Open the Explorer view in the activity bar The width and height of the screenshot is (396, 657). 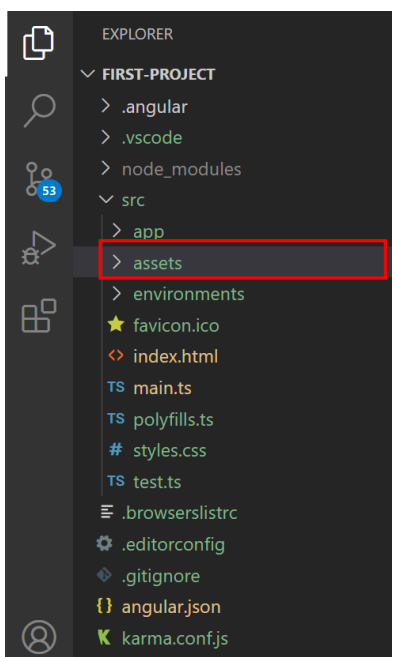click(x=39, y=43)
